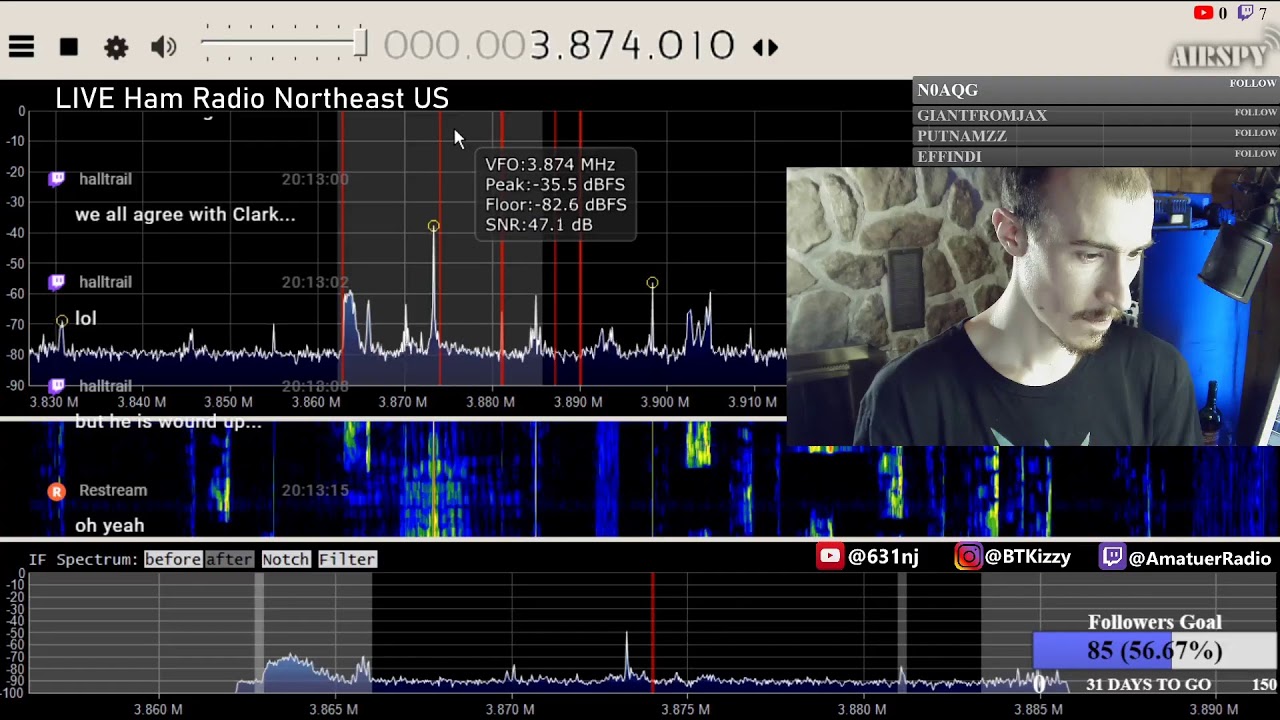Click the YouTube icon next to @631nj
This screenshot has height=720, width=1280.
pyautogui.click(x=830, y=557)
